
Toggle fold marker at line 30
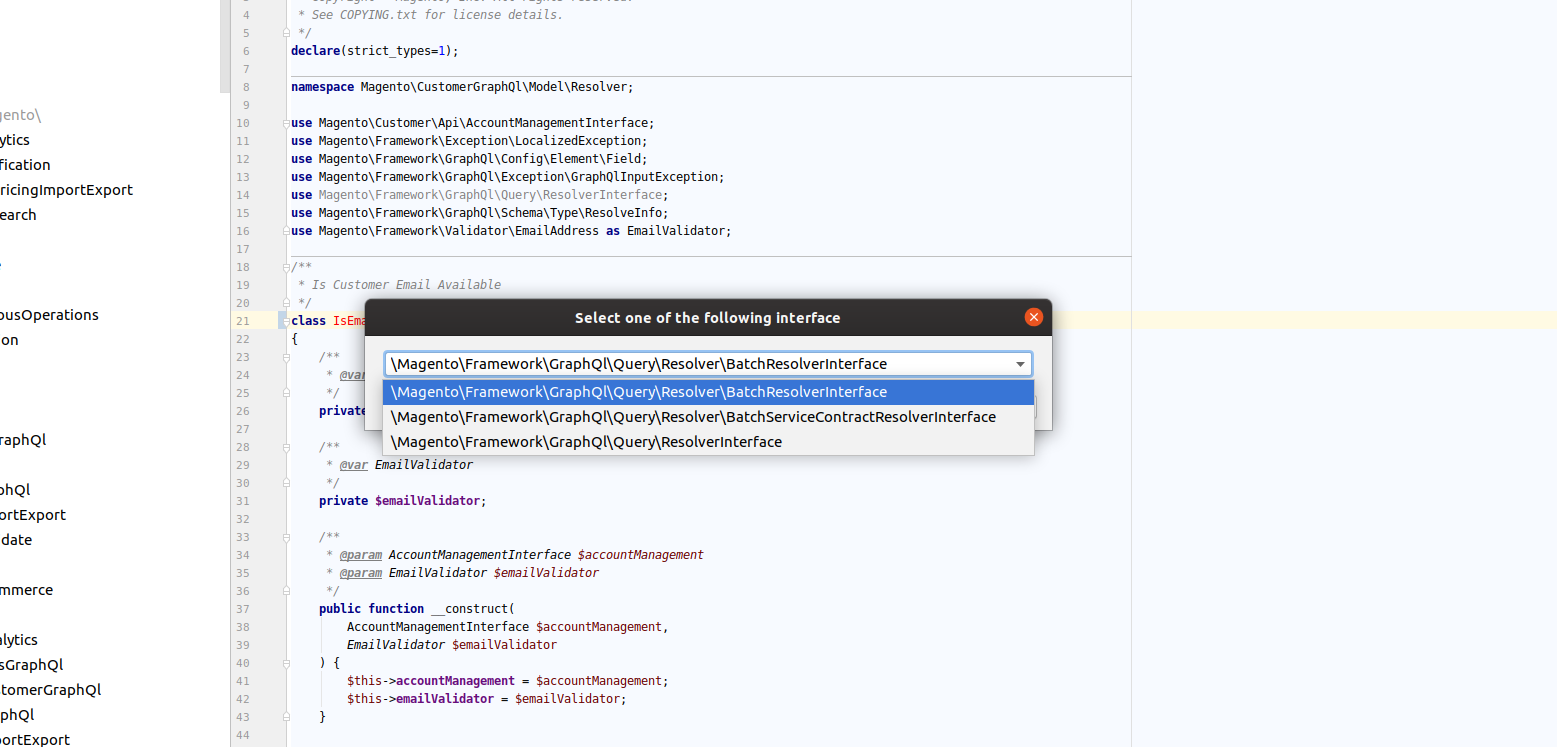coord(286,483)
